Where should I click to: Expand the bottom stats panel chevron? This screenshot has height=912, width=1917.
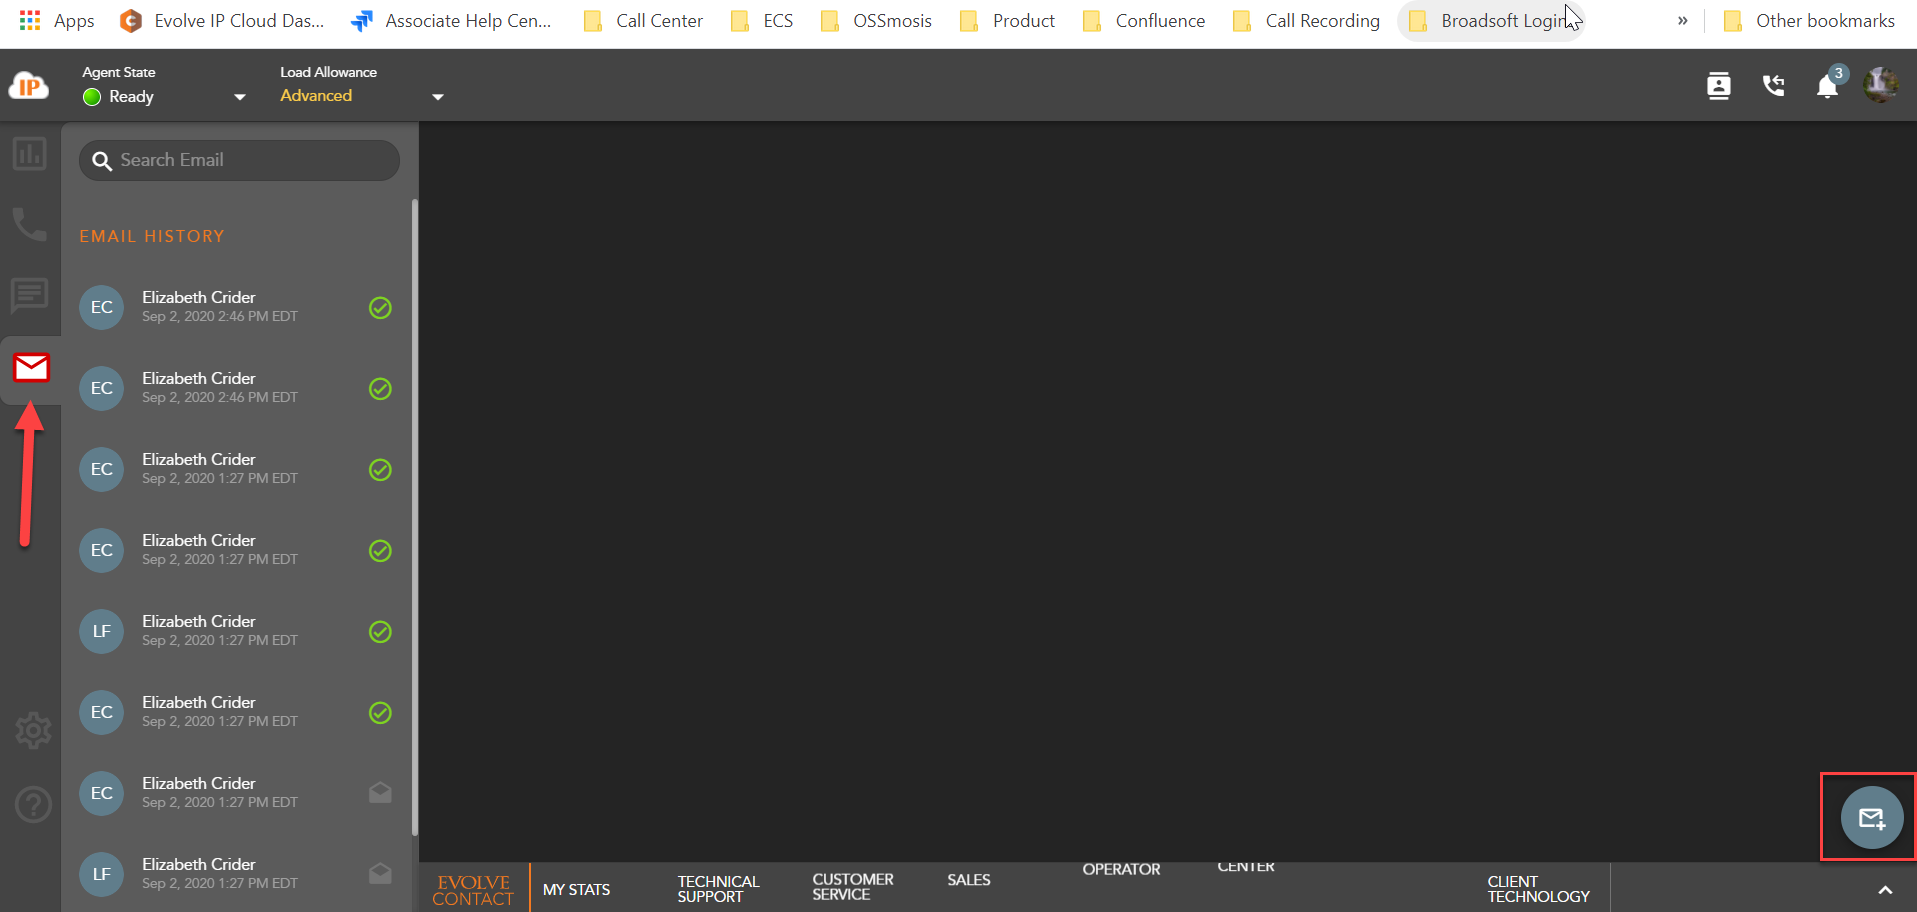click(1884, 890)
